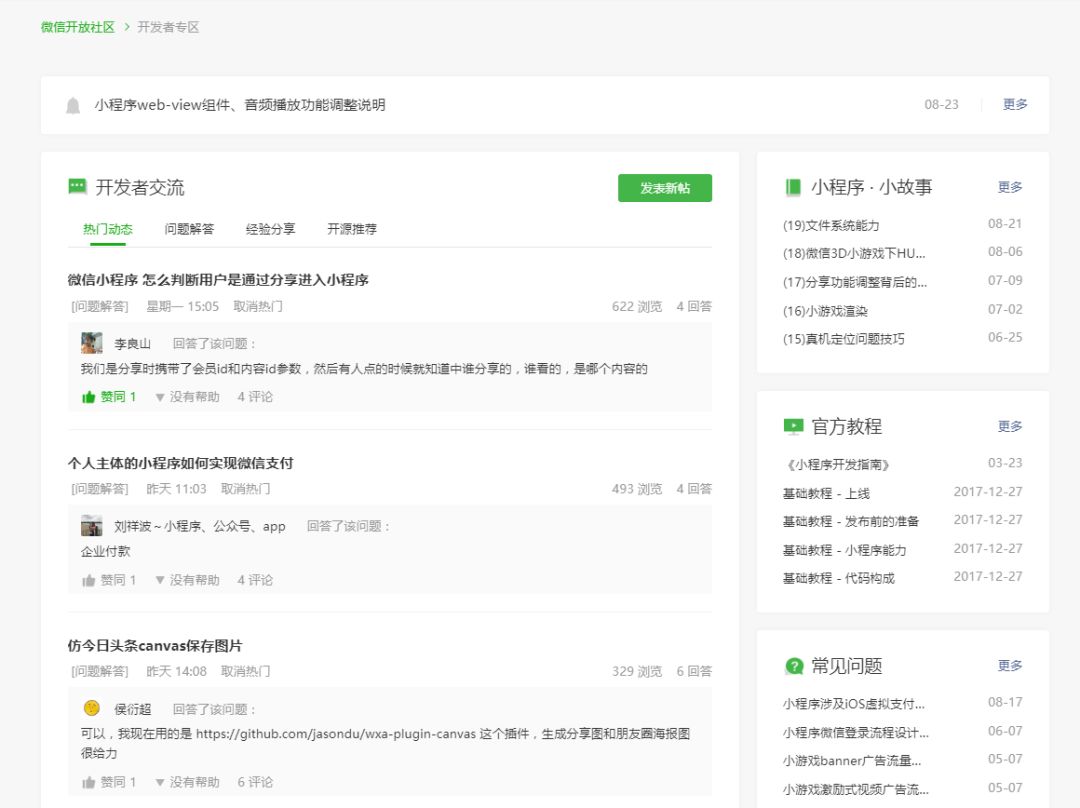Open story (15)真机定位问题技巧
The width and height of the screenshot is (1080, 808).
(x=844, y=339)
